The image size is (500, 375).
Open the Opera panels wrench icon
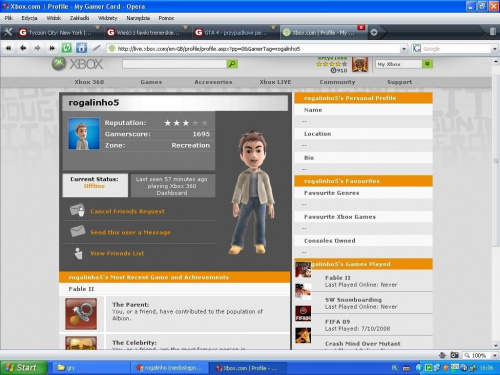8,32
